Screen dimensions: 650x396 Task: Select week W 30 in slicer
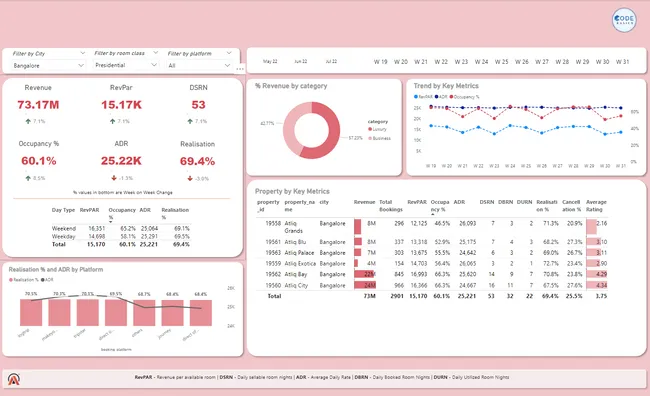602,62
